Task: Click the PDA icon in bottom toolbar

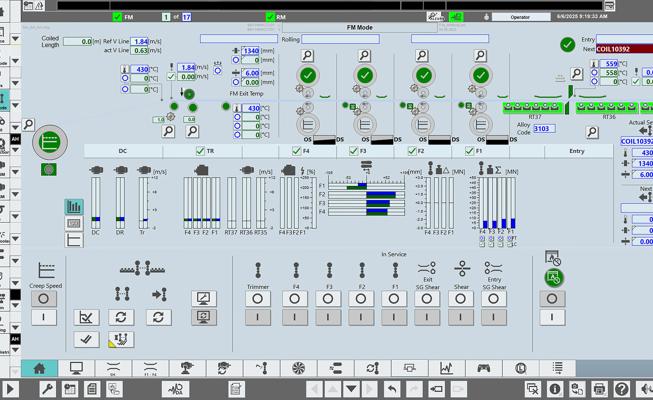Action: pos(177,389)
